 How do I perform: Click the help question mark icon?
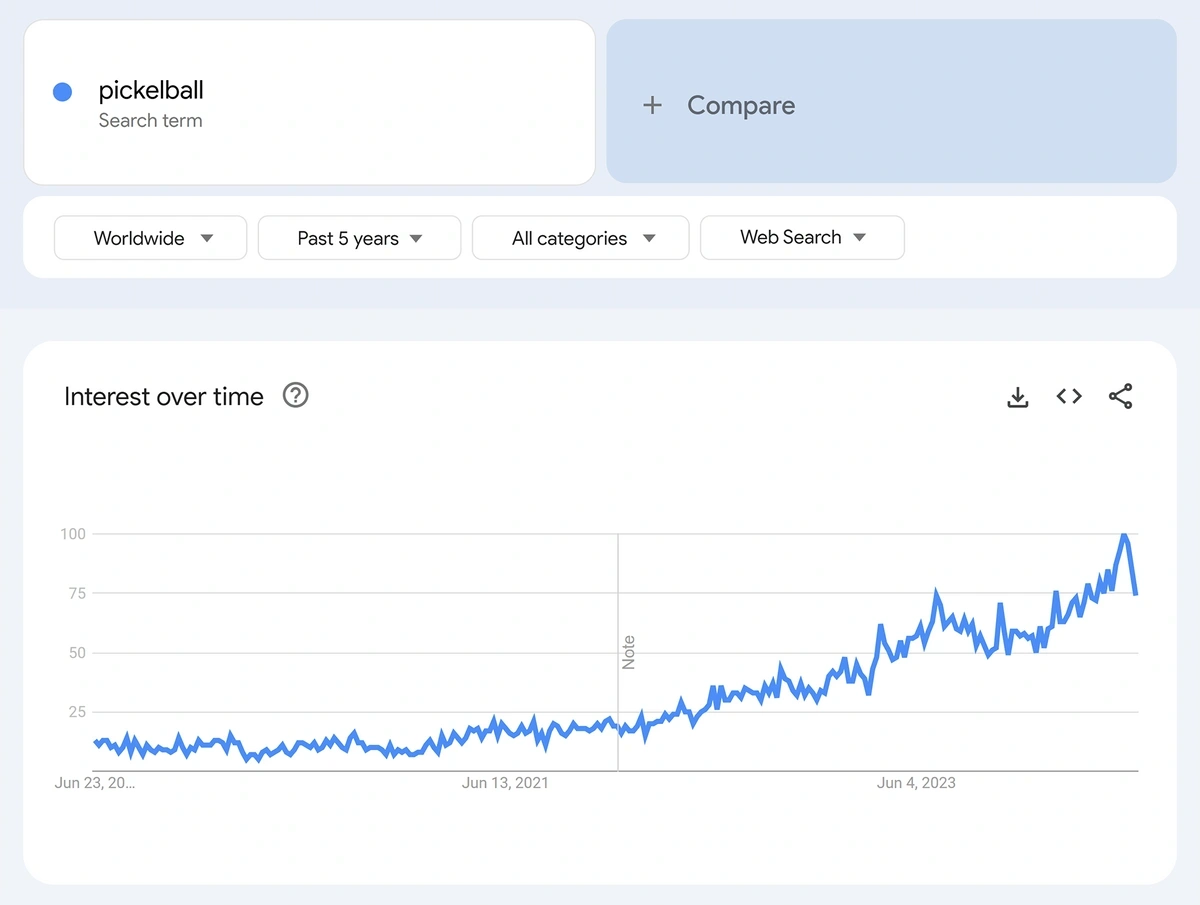pos(295,396)
